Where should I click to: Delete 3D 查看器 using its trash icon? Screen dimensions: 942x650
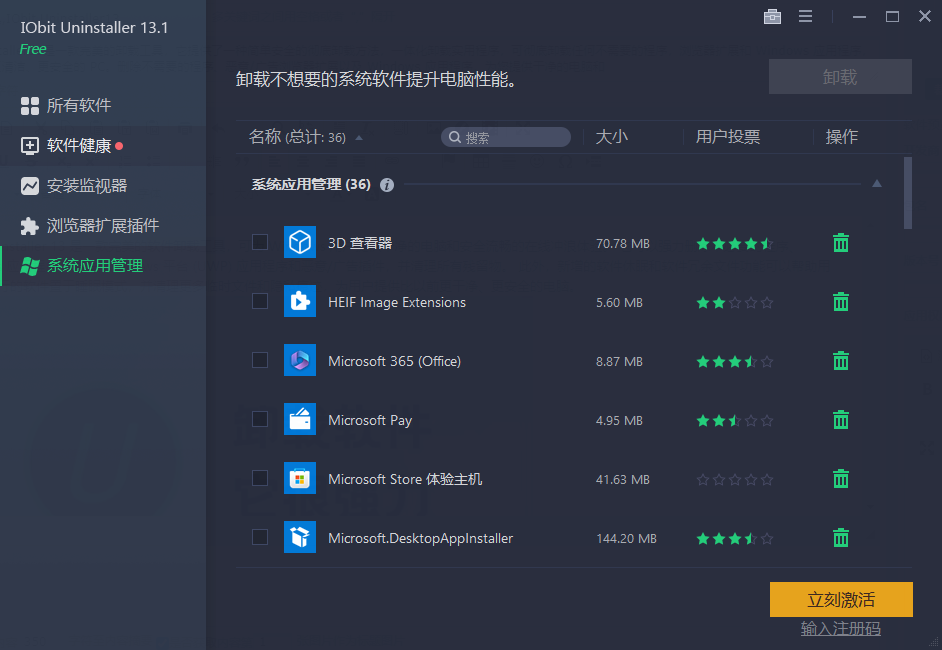coord(840,243)
